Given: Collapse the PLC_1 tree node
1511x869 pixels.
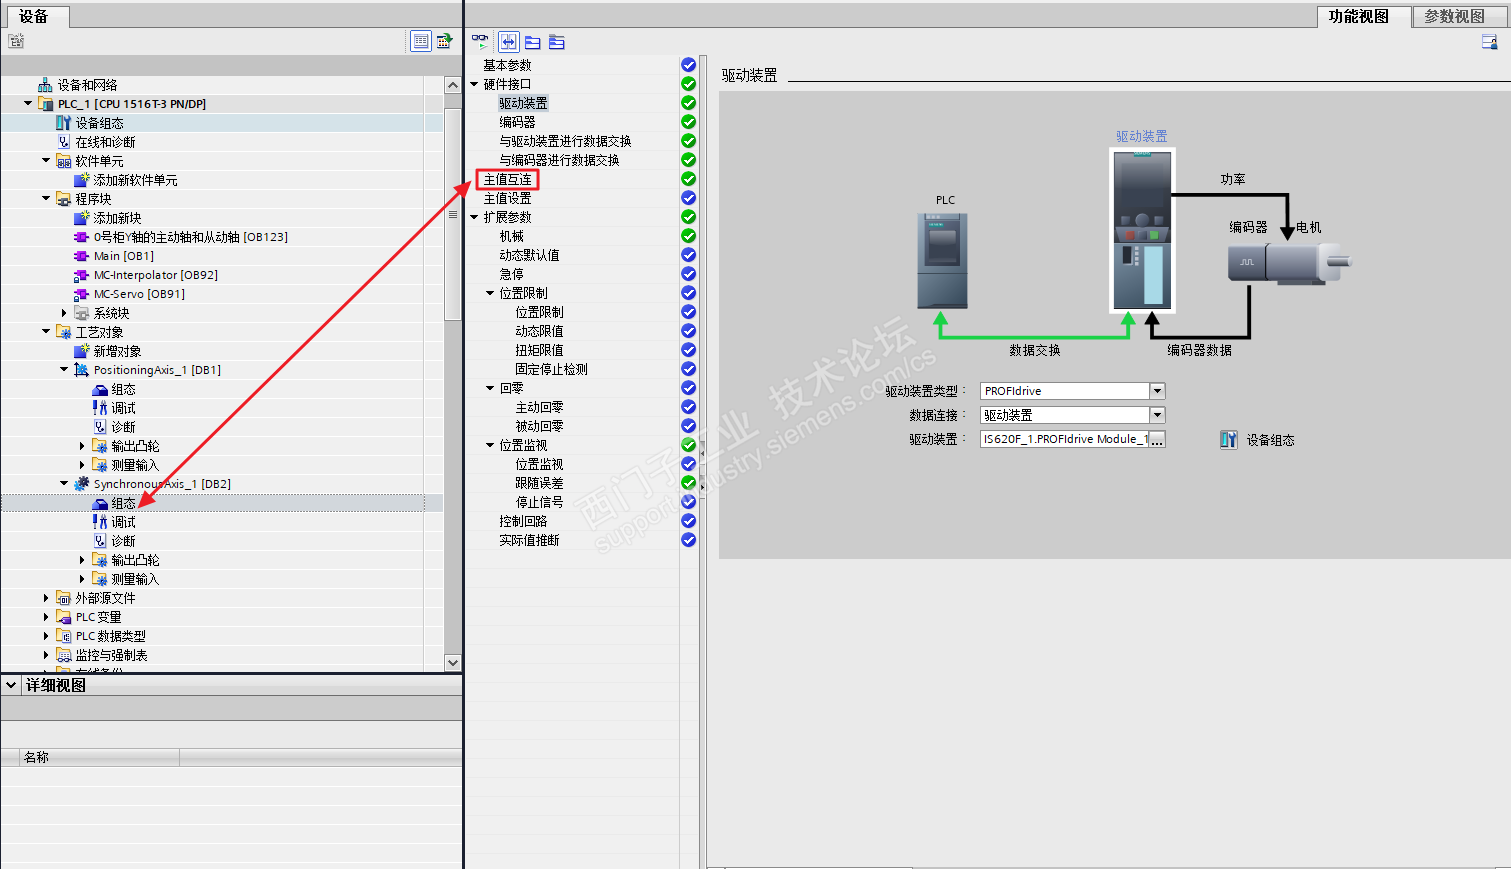Looking at the screenshot, I should [28, 104].
